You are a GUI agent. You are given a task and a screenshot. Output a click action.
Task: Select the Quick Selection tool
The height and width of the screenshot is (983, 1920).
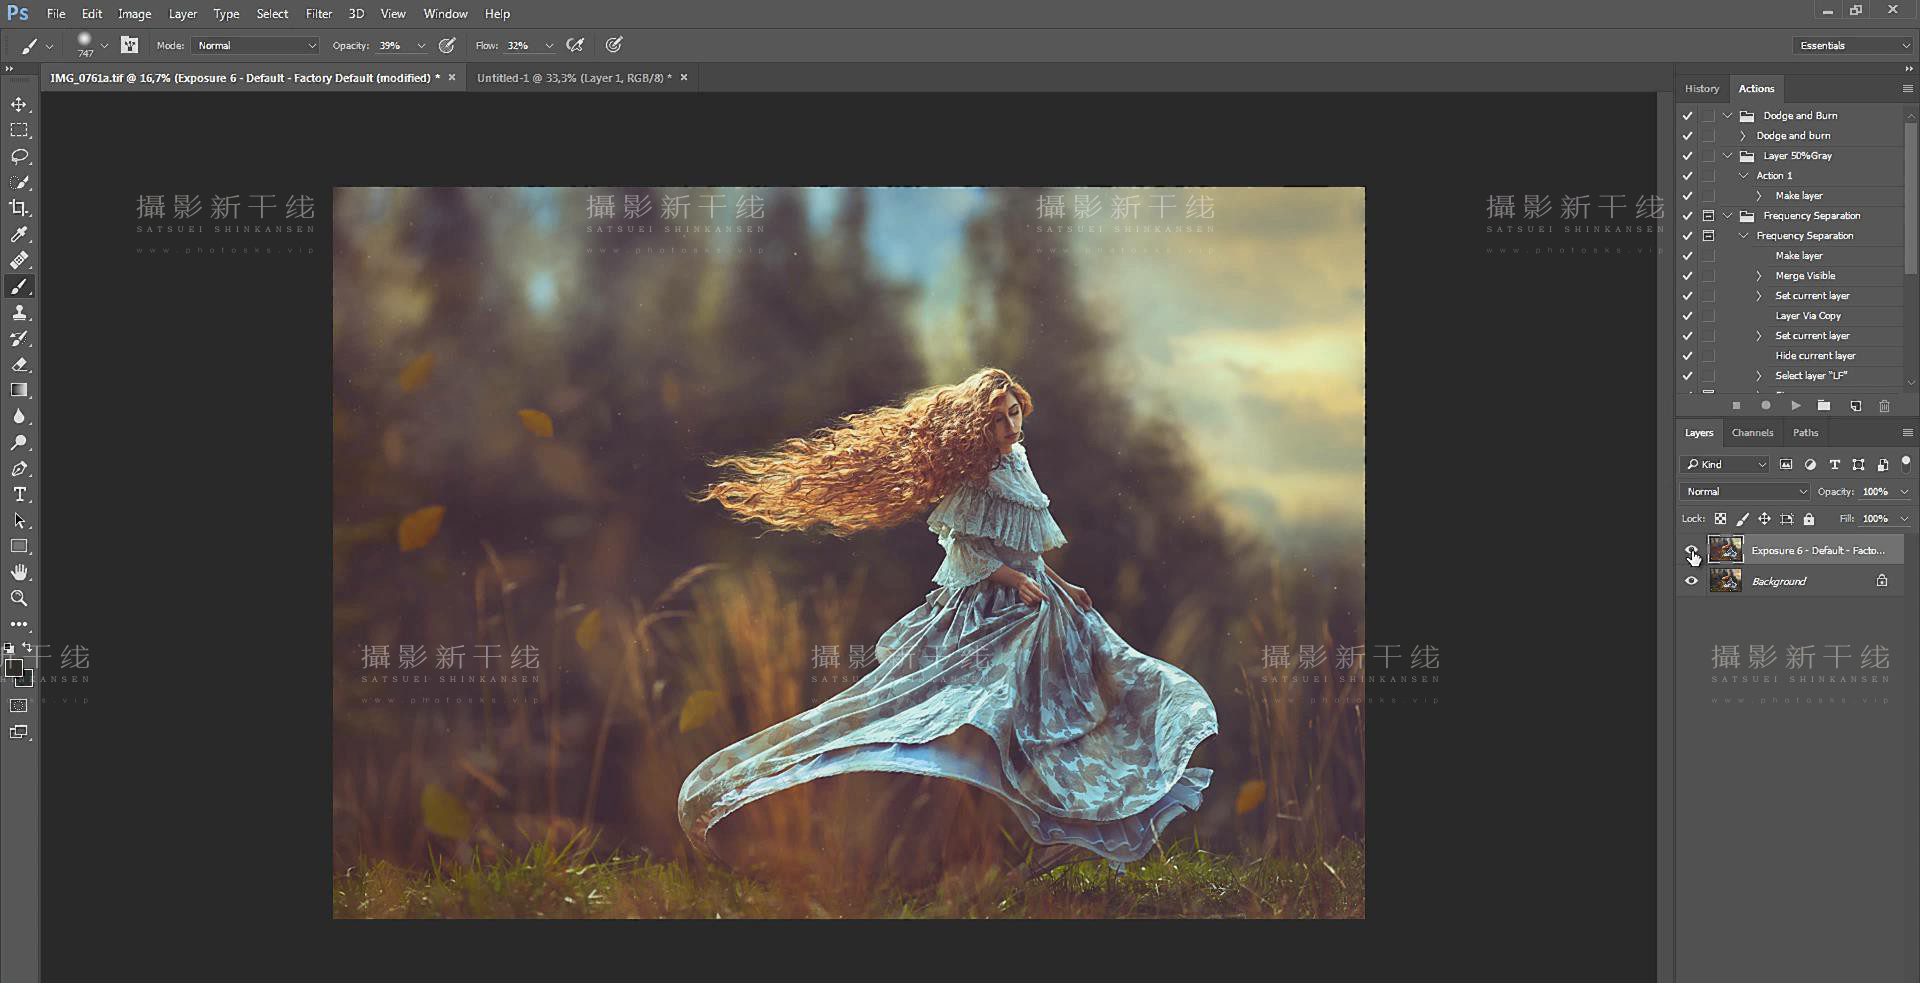click(19, 182)
